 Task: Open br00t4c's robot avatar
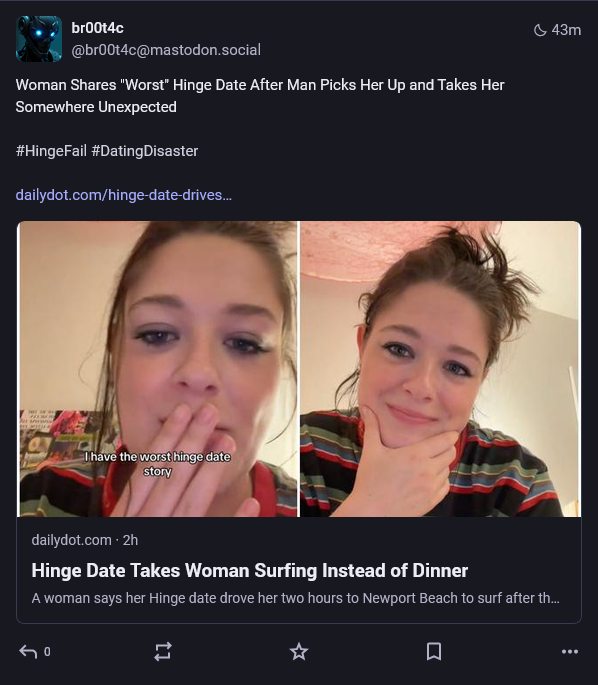39,39
